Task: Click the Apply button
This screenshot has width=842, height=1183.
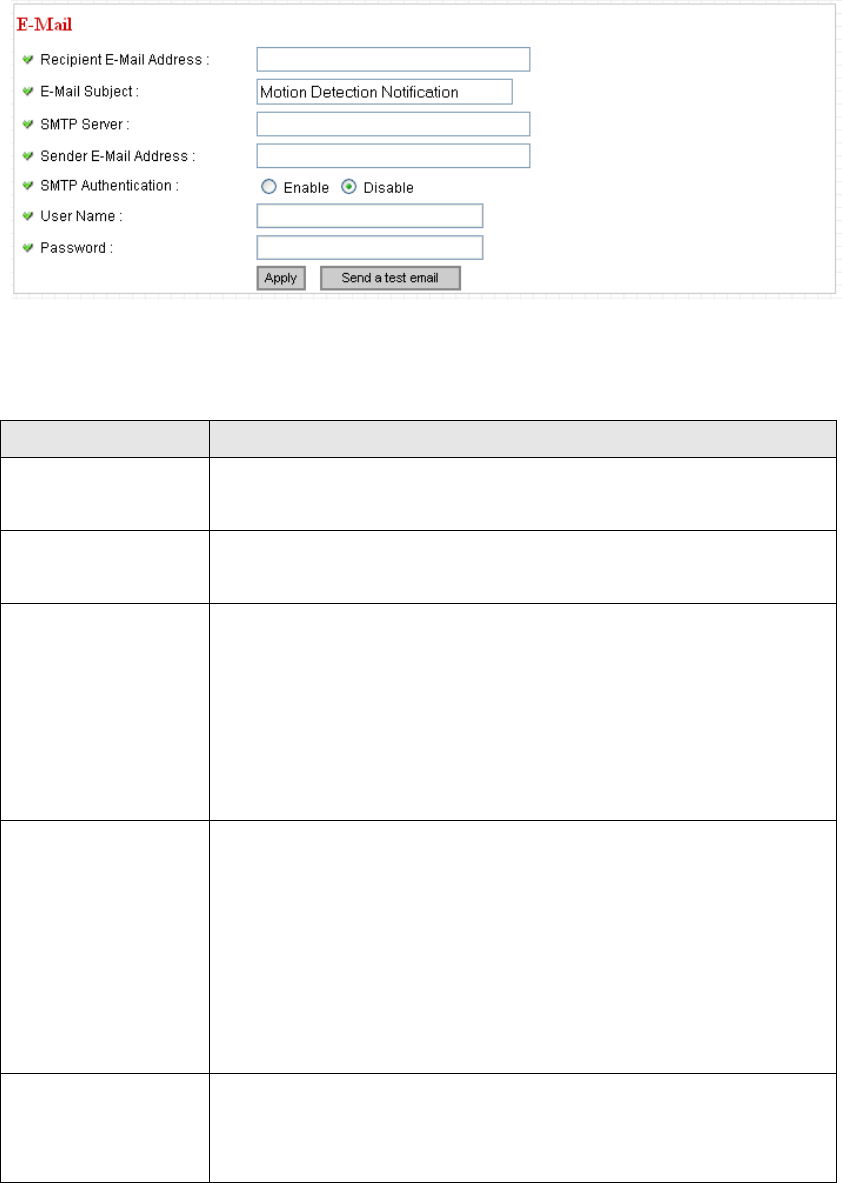Action: coord(281,278)
